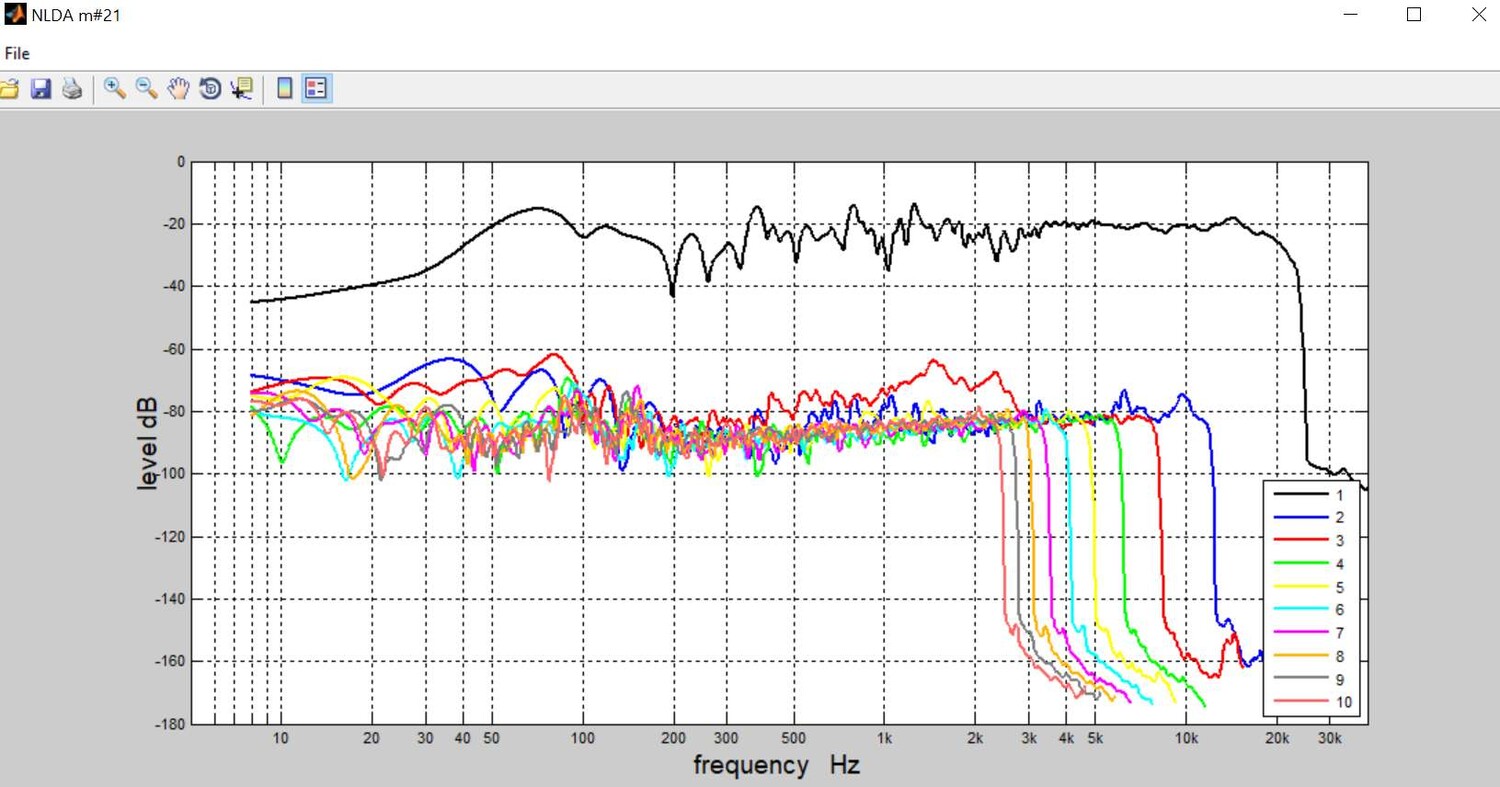1500x787 pixels.
Task: Print the figure using the printer icon
Action: [72, 89]
